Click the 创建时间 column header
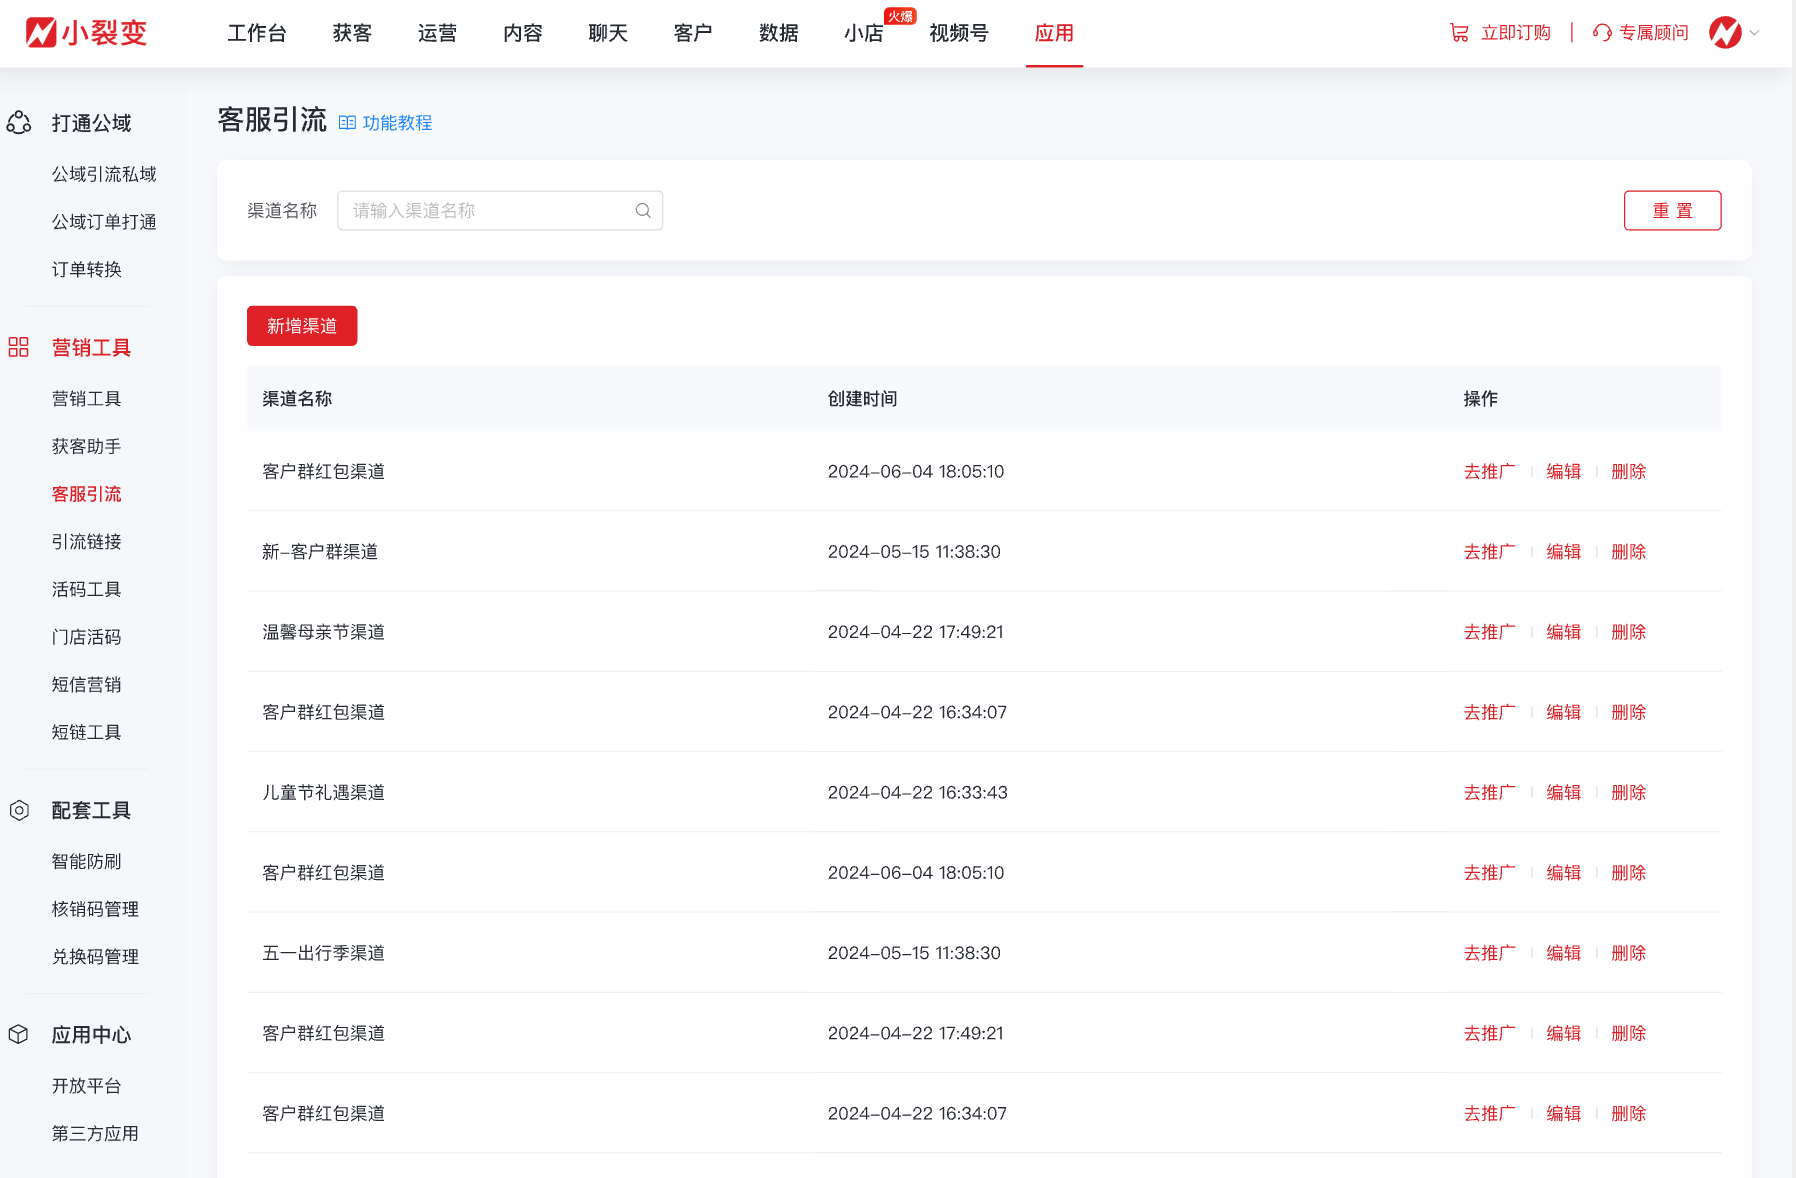The image size is (1796, 1178). pyautogui.click(x=862, y=399)
